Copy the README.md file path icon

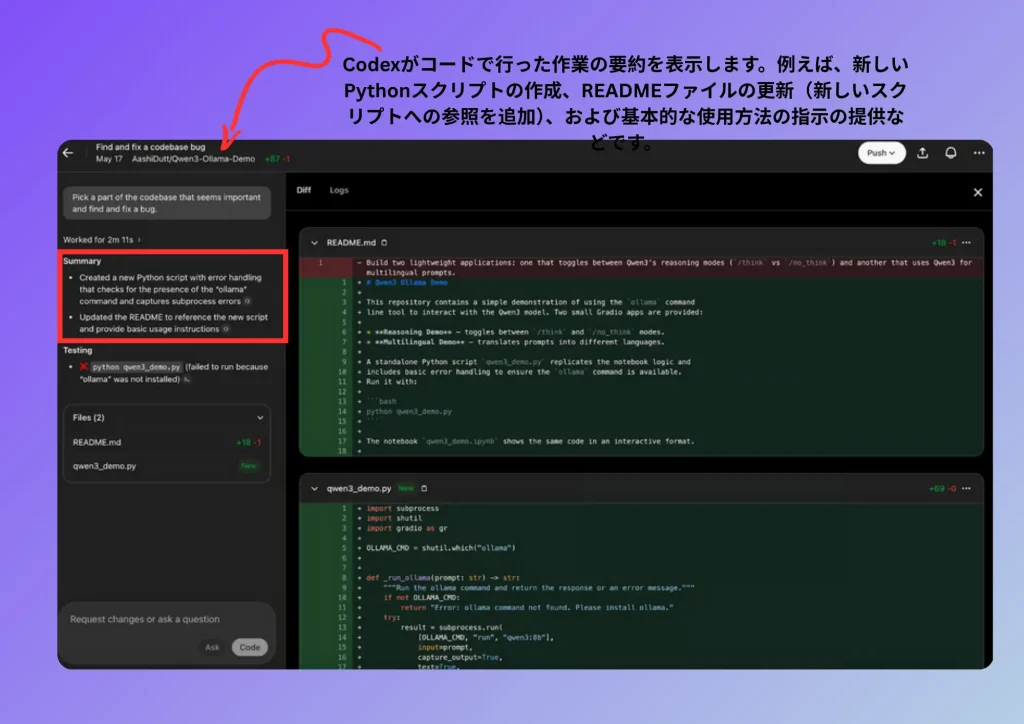click(x=384, y=243)
